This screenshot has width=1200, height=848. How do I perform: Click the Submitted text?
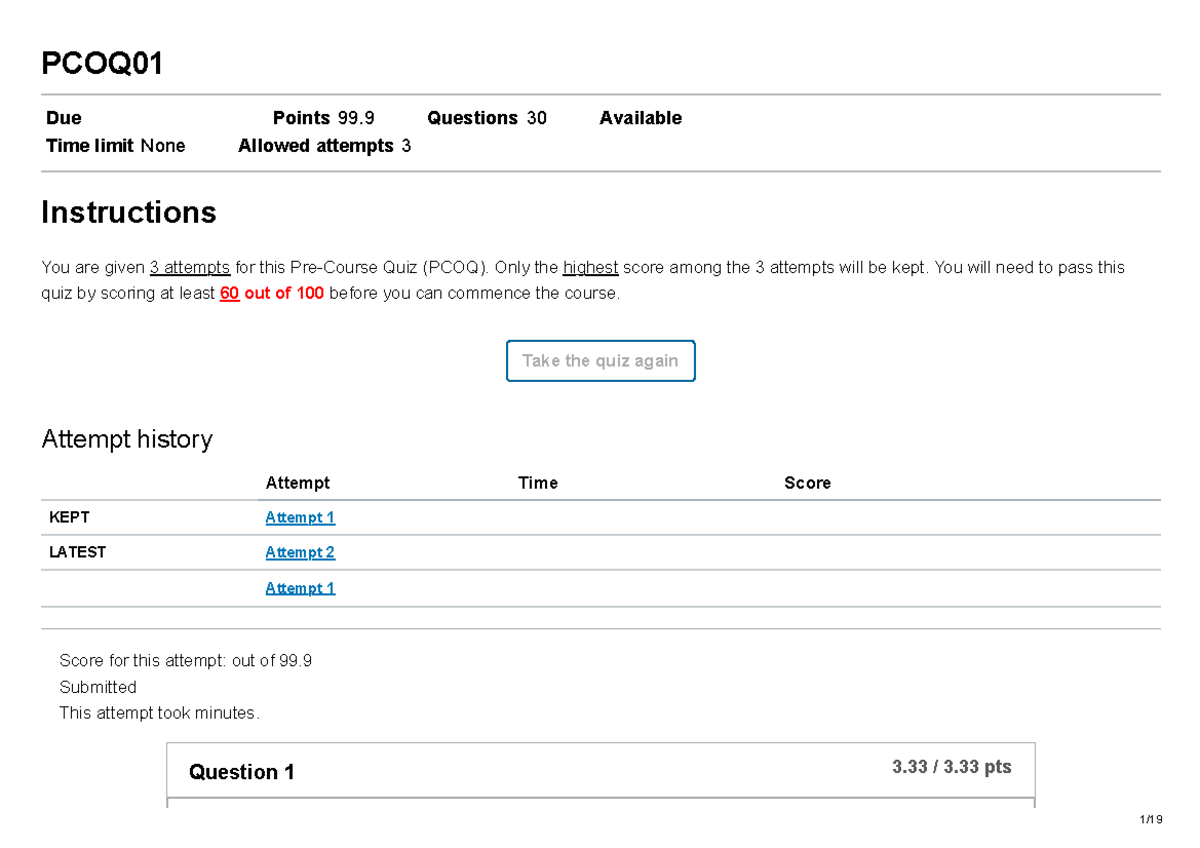pos(98,688)
